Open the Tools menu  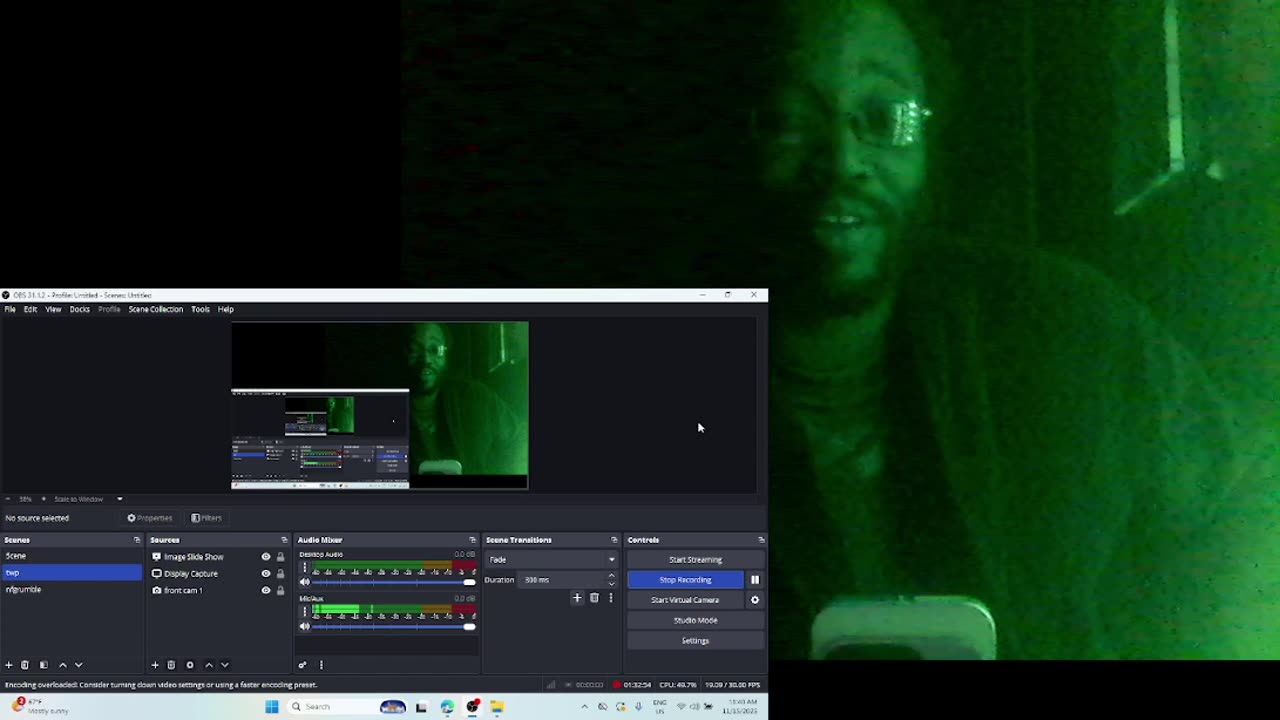(200, 309)
